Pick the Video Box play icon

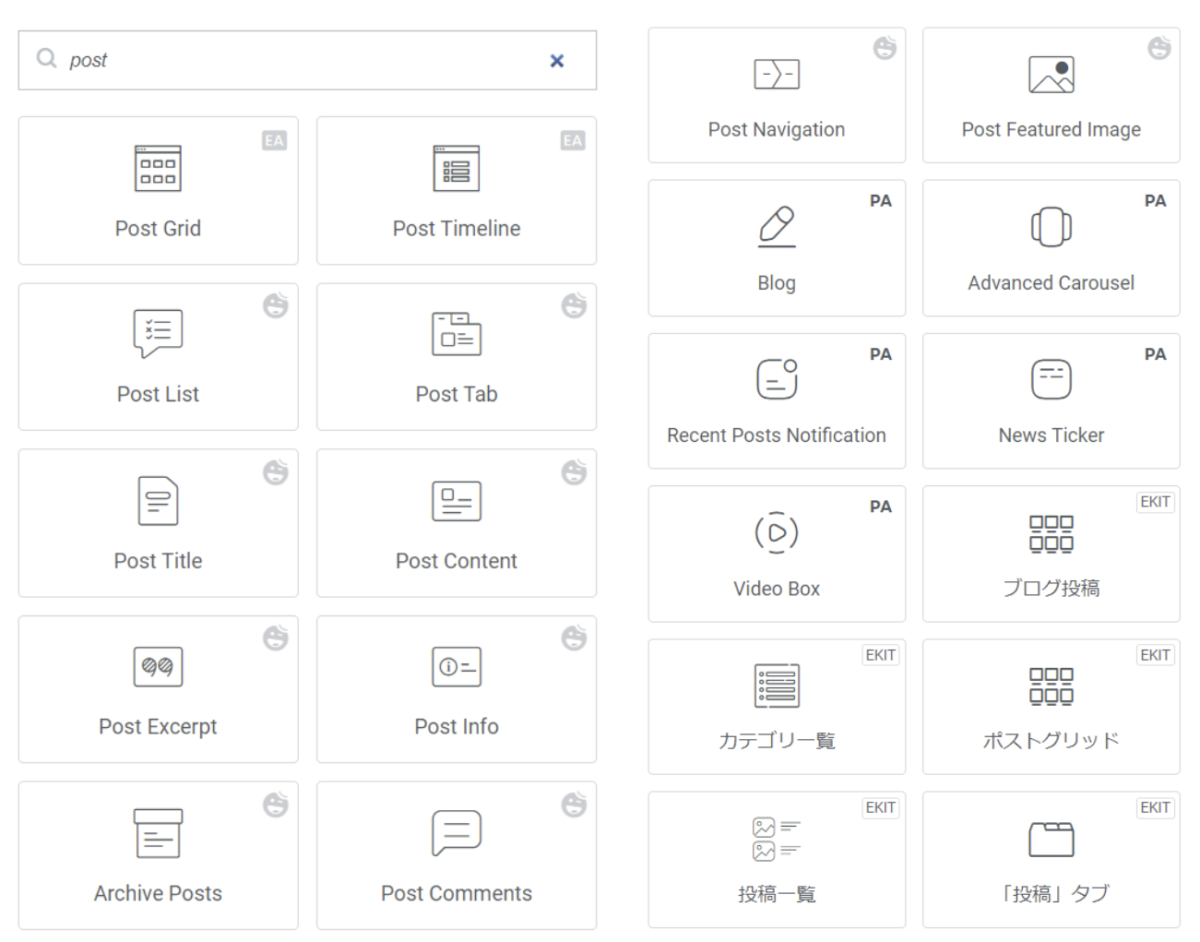776,533
